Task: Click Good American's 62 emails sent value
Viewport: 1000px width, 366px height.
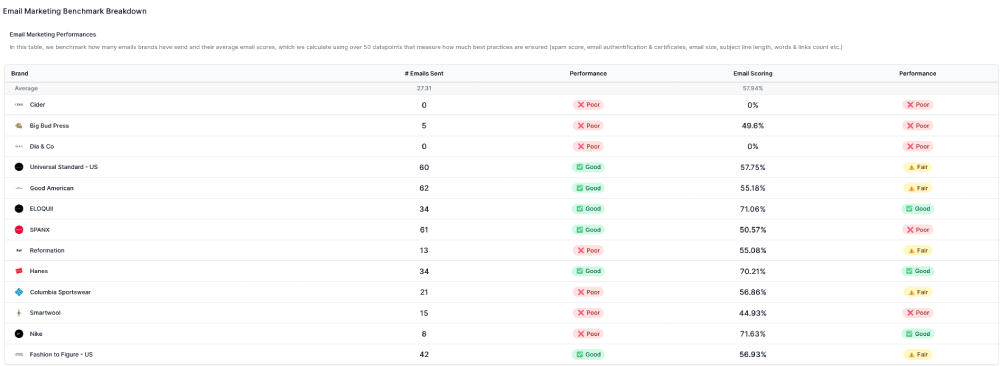Action: pyautogui.click(x=424, y=188)
